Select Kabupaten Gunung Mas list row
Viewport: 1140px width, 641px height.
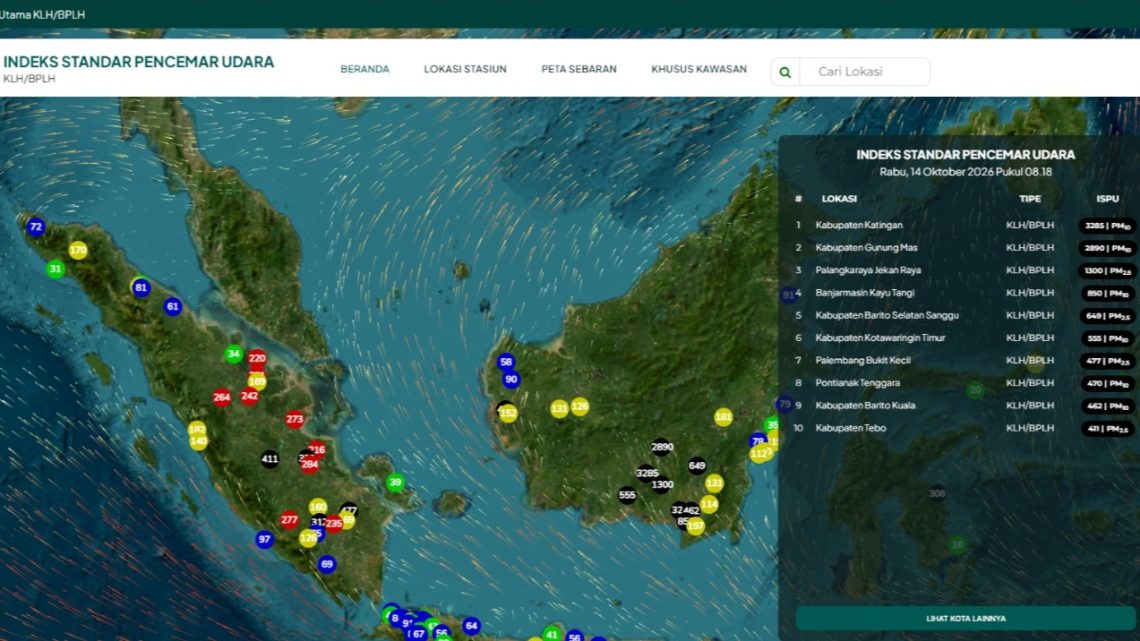[966, 248]
